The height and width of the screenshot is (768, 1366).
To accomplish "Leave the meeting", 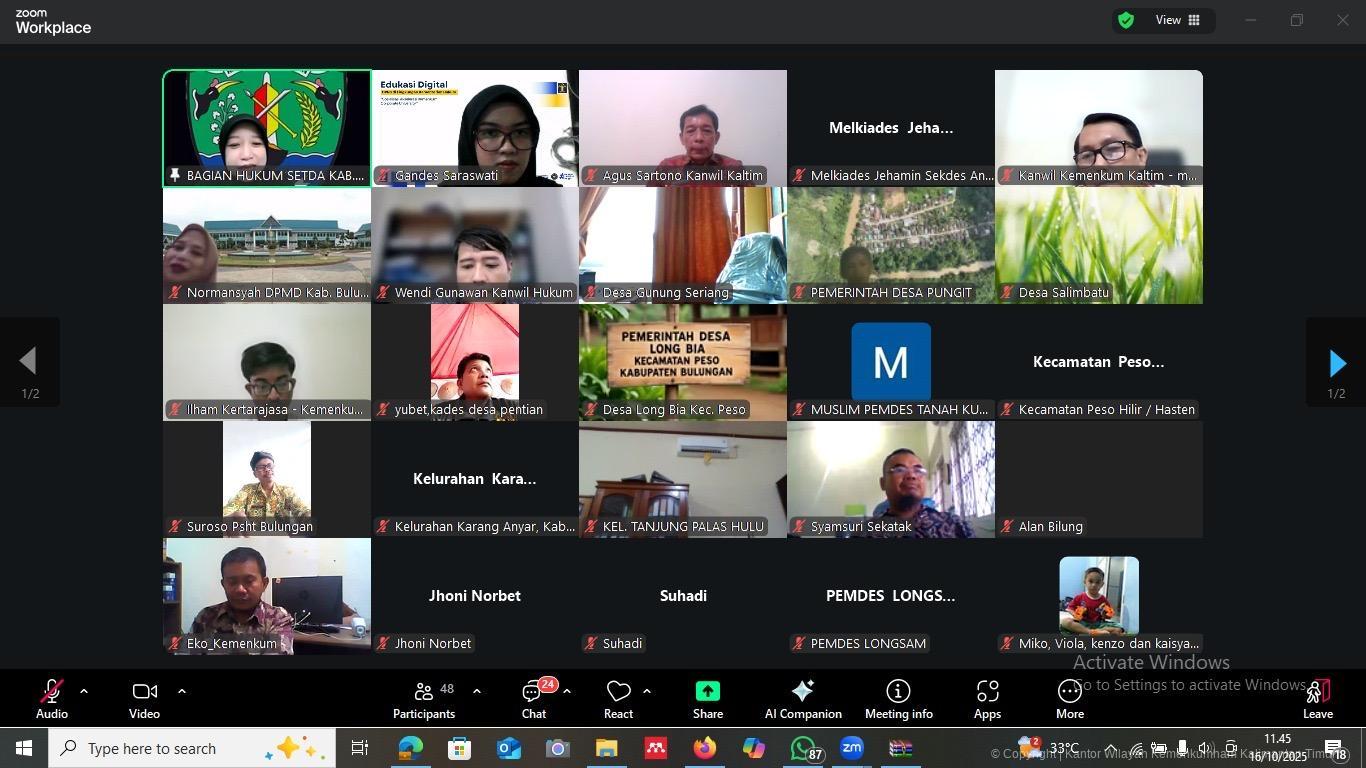I will pyautogui.click(x=1317, y=699).
